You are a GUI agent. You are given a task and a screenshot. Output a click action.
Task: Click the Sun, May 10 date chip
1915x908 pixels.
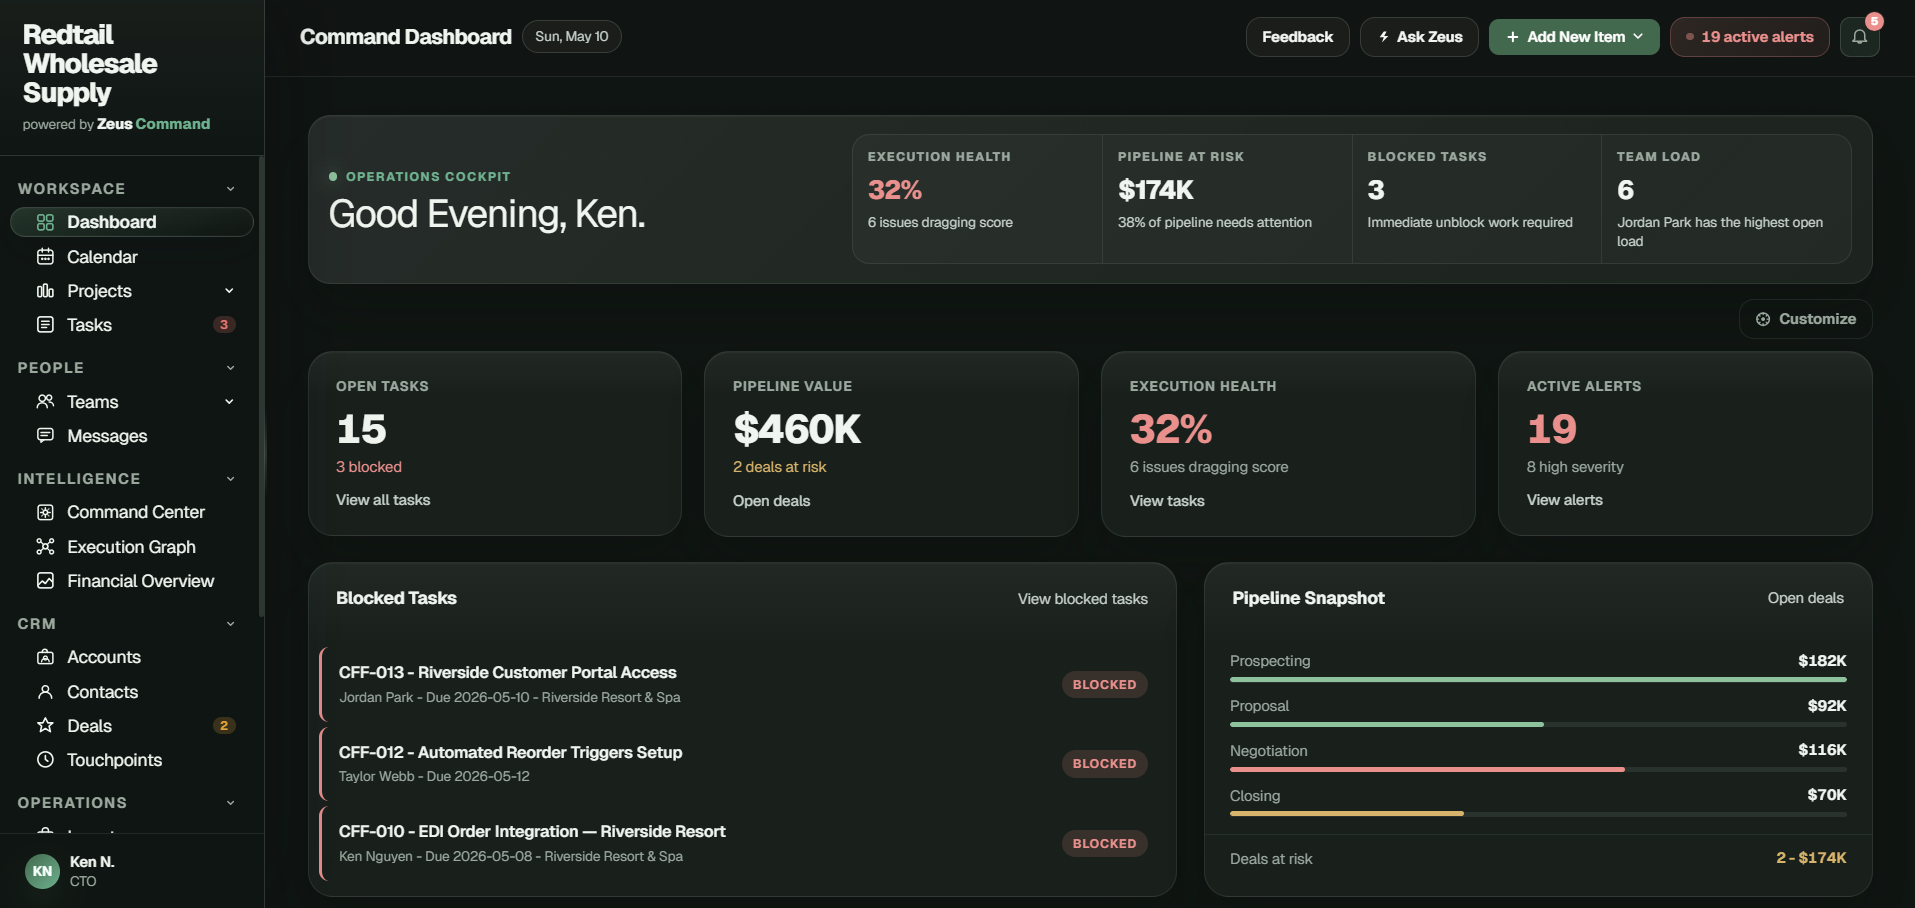(x=571, y=37)
